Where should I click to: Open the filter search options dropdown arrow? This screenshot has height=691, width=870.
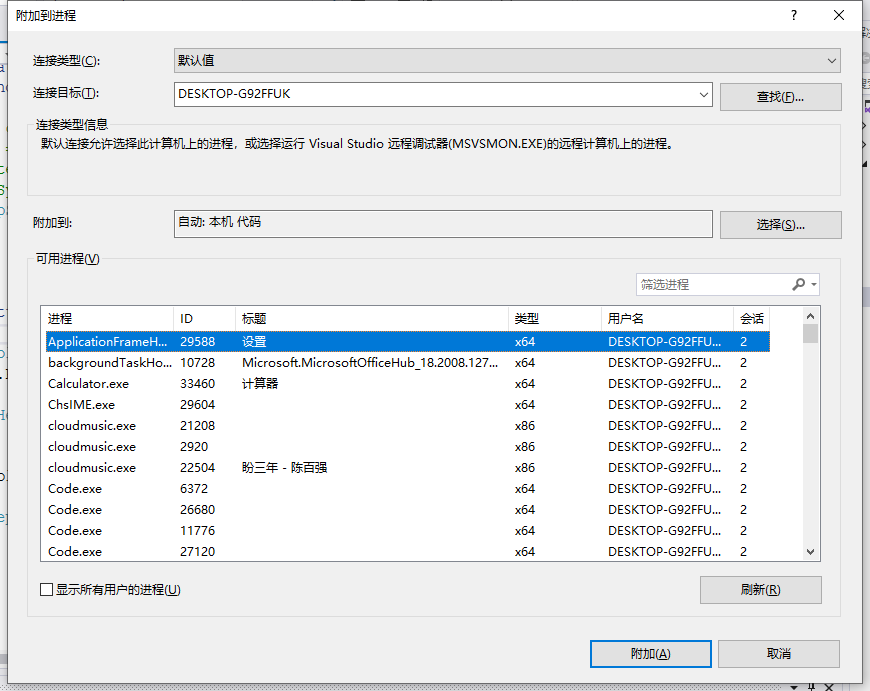click(814, 285)
